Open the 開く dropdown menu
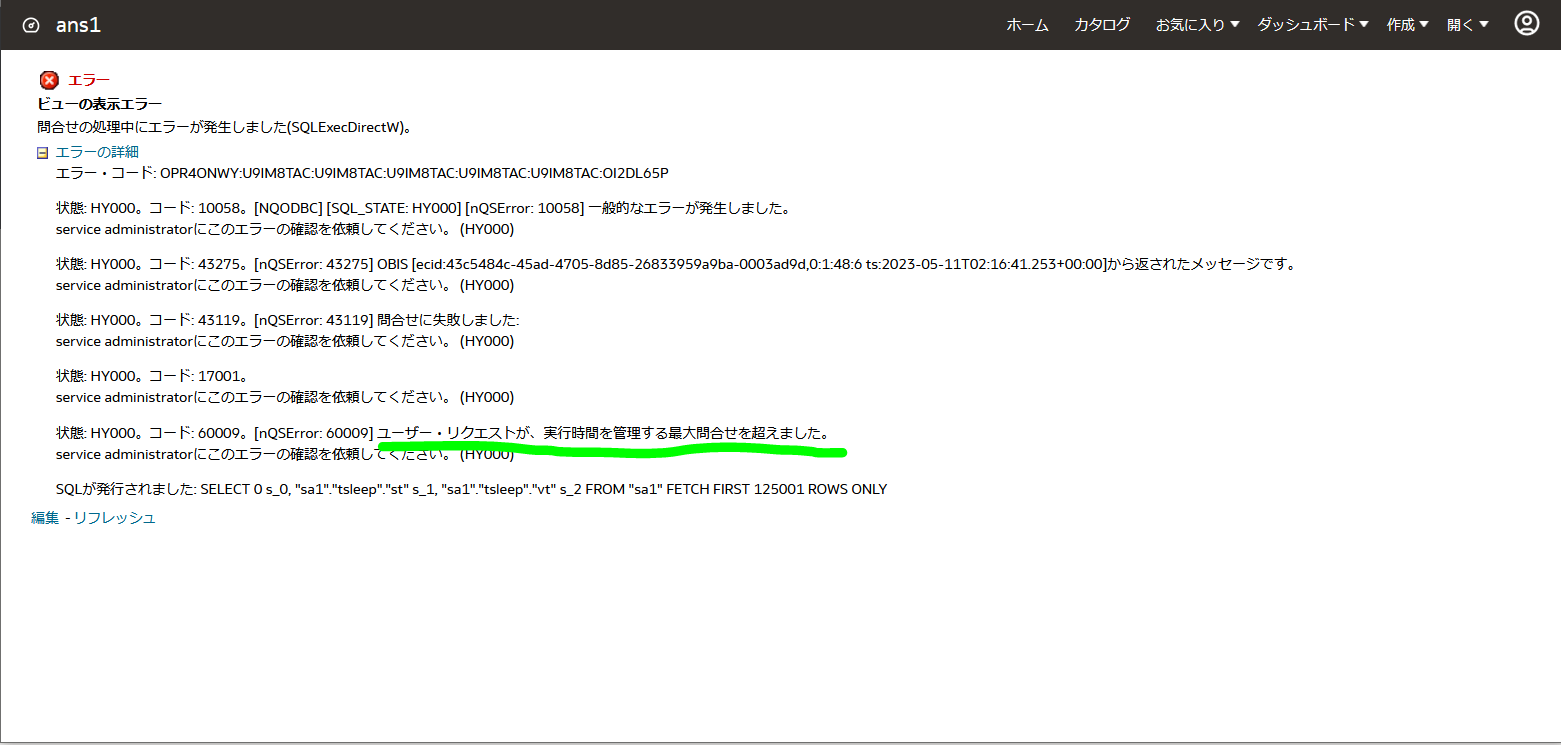Image resolution: width=1561 pixels, height=745 pixels. coord(1468,25)
